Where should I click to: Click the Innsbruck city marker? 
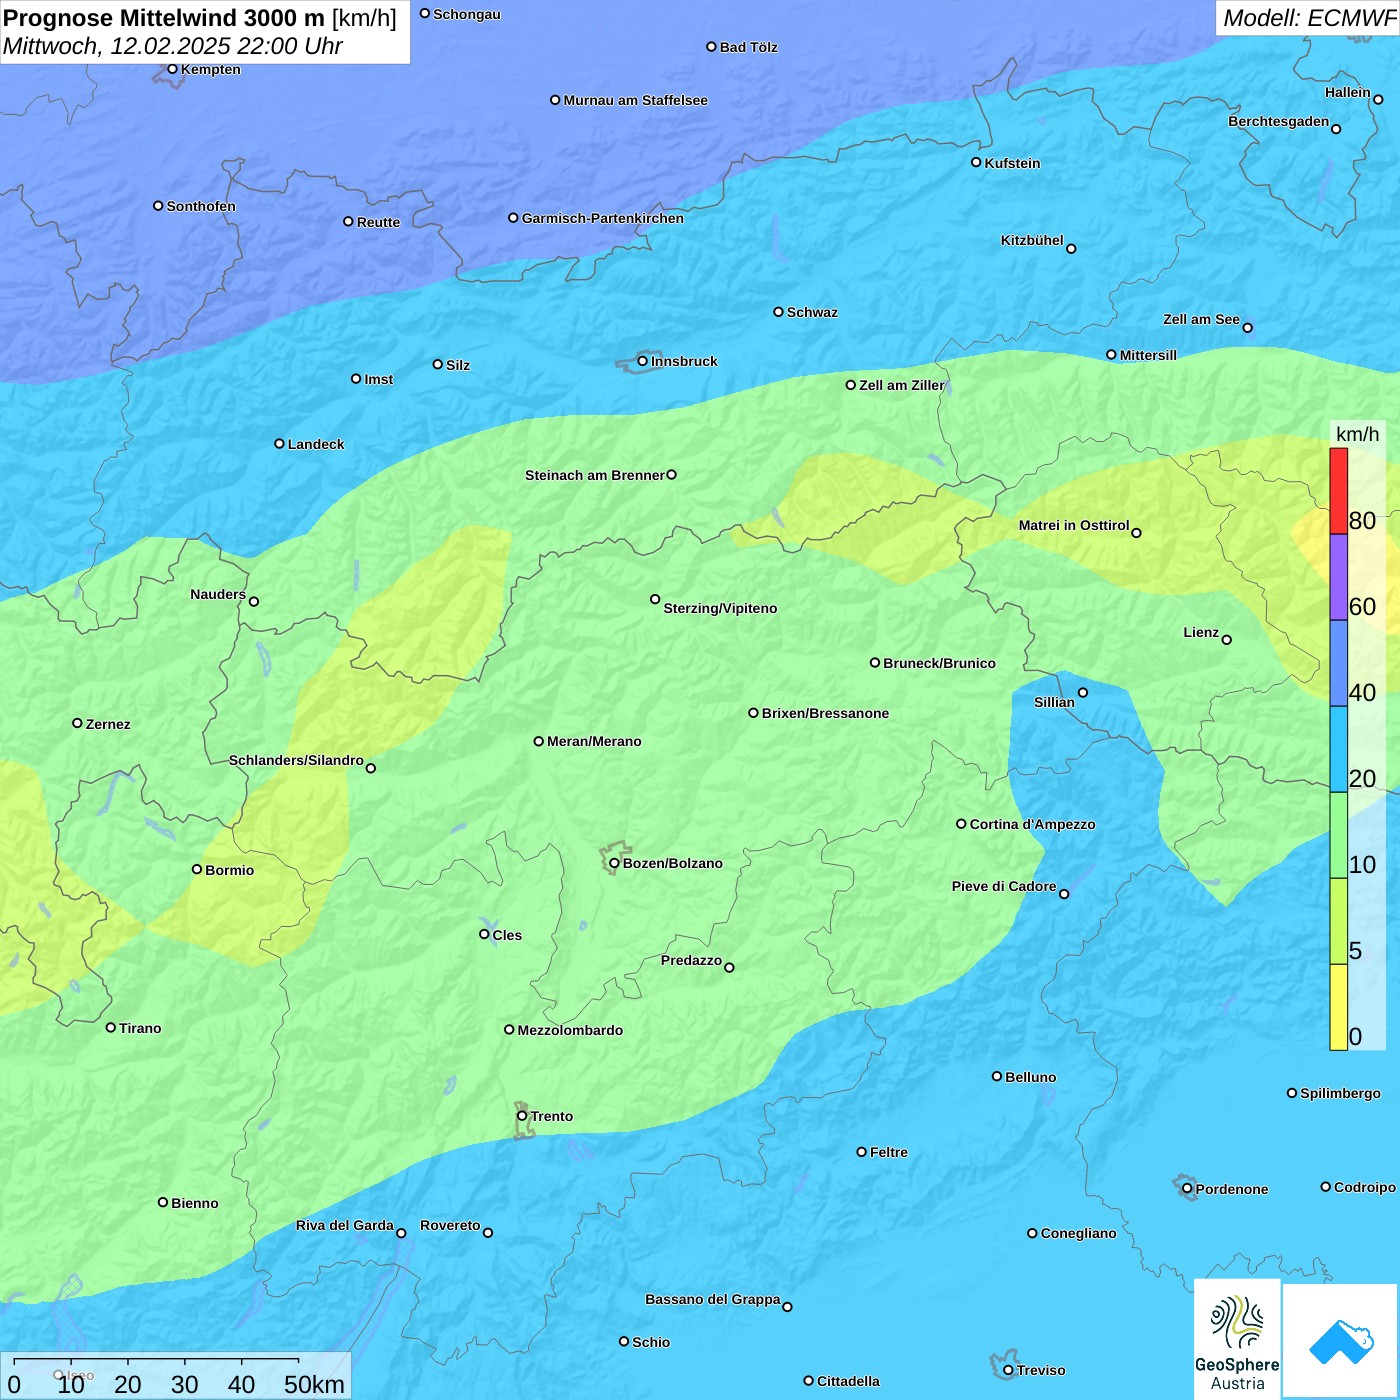(x=642, y=361)
